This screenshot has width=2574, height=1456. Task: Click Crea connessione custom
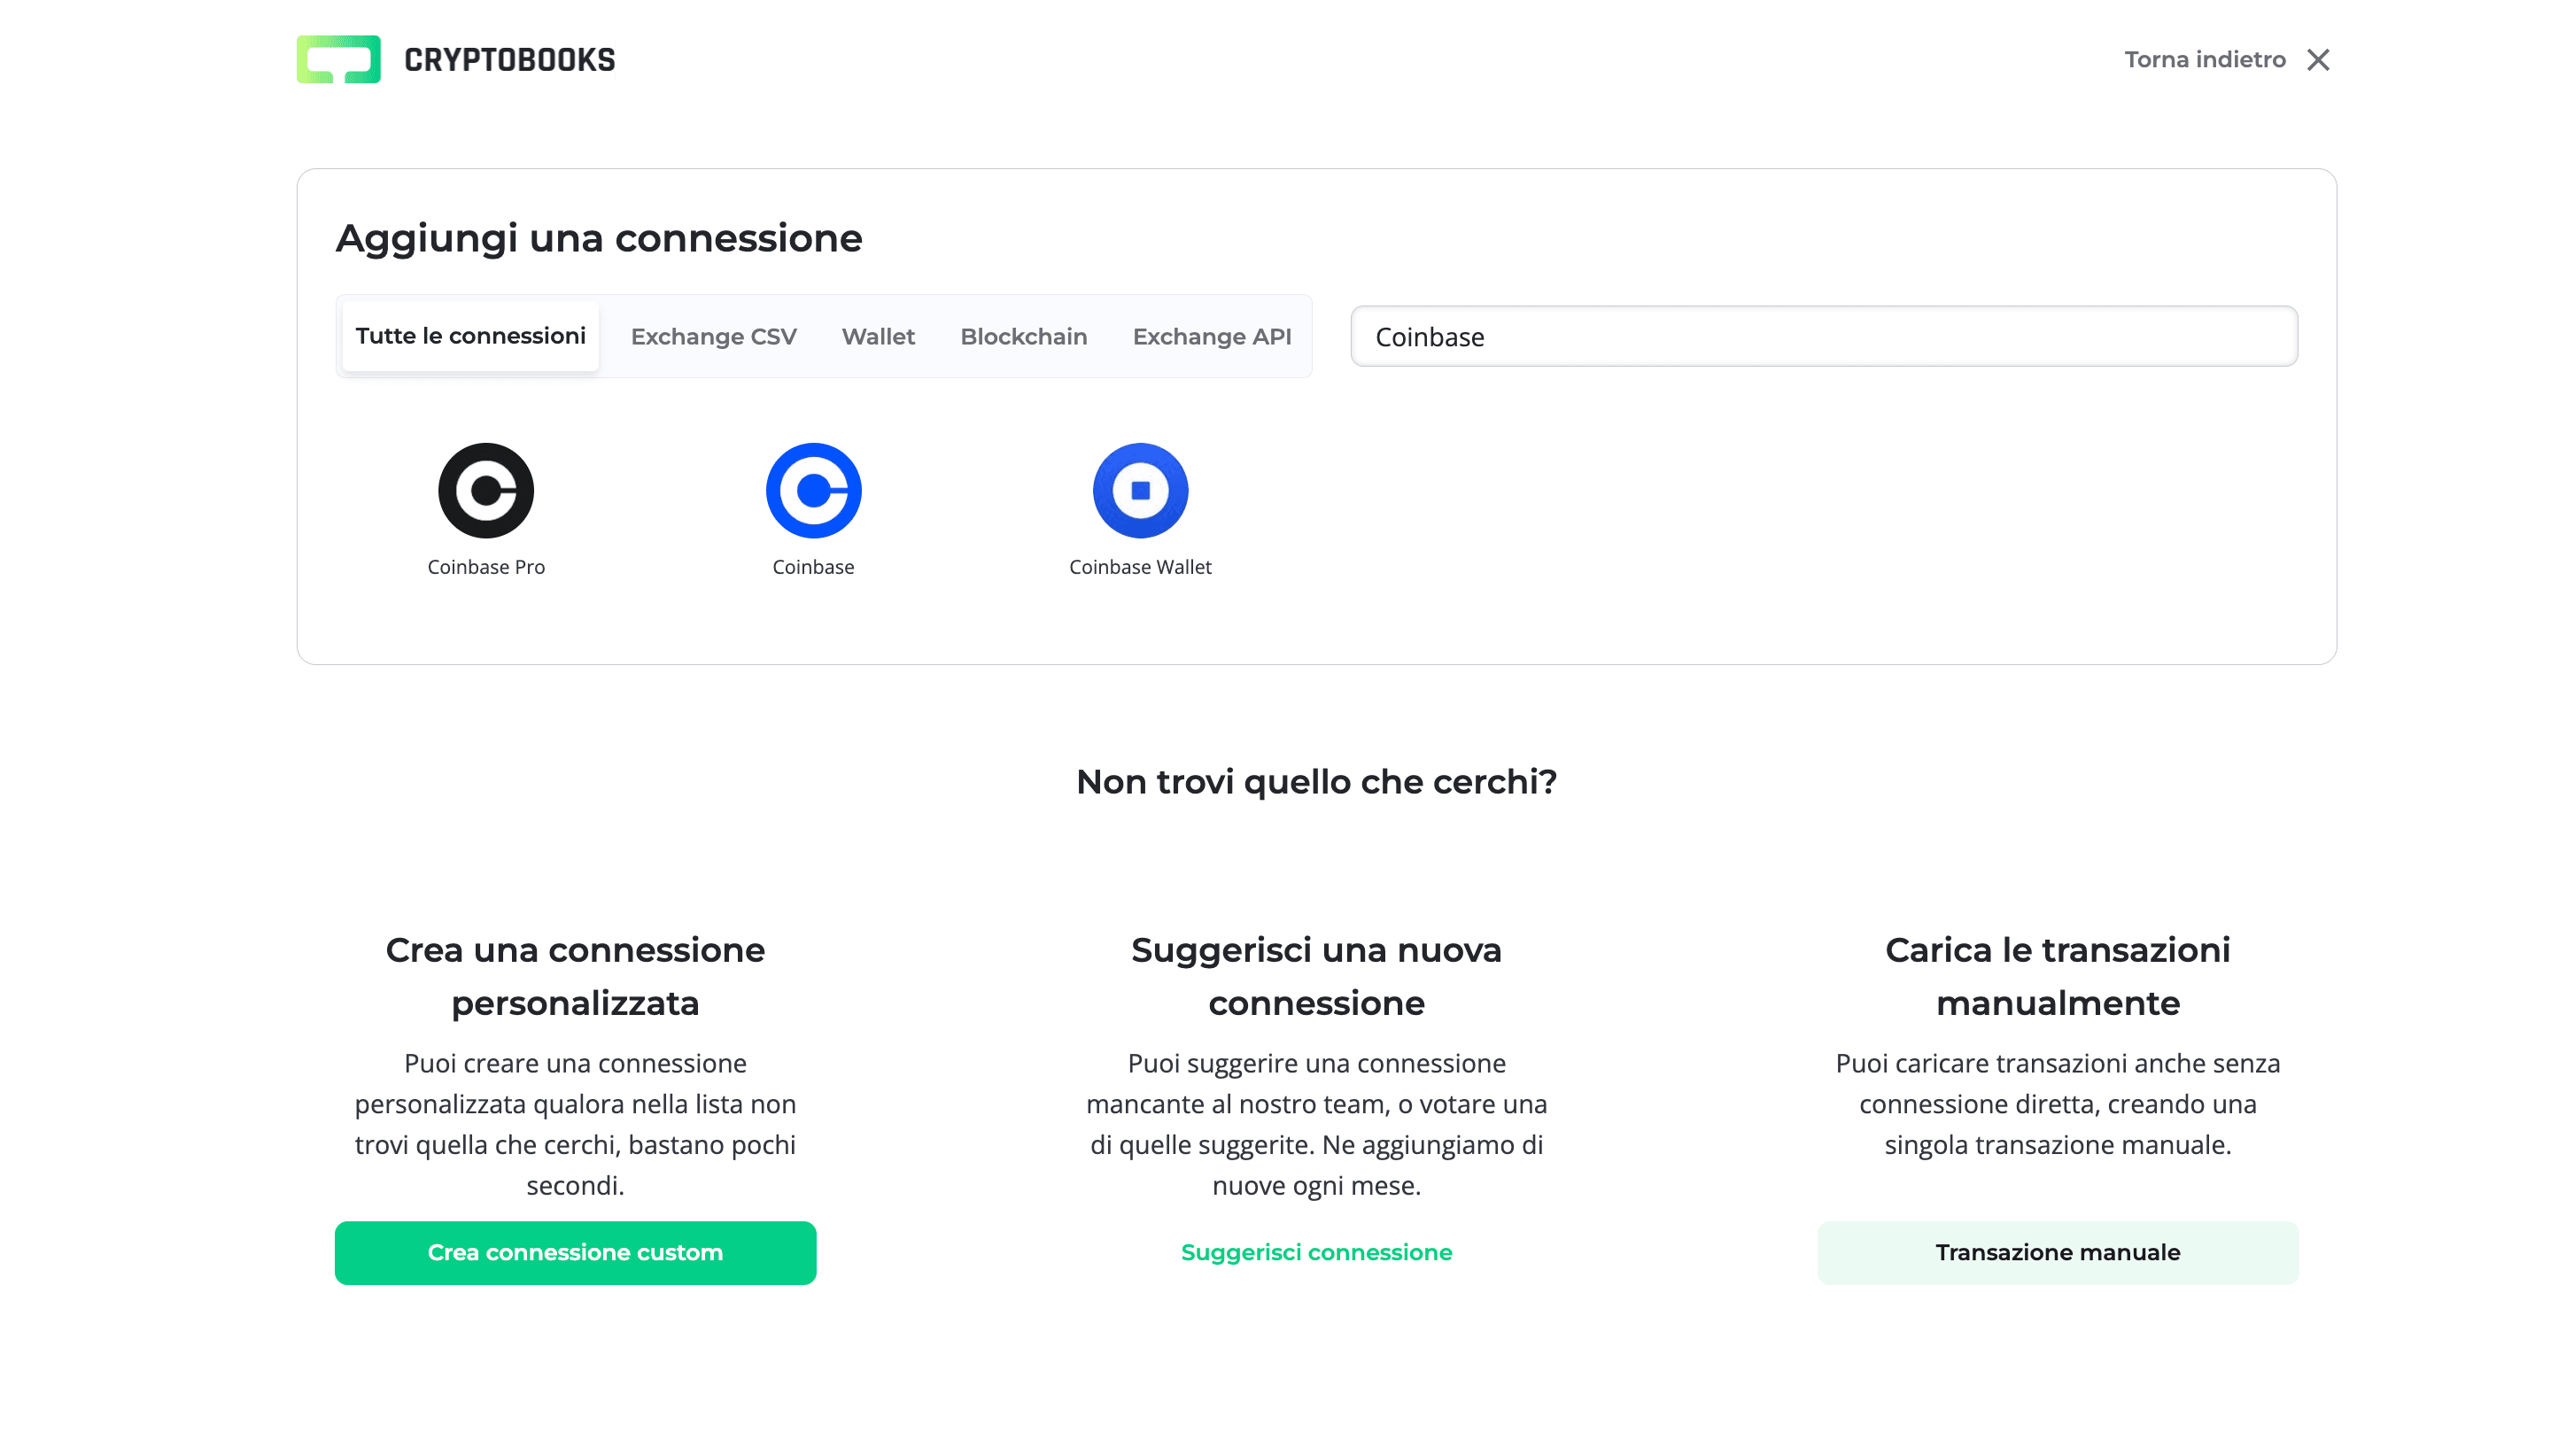point(575,1252)
